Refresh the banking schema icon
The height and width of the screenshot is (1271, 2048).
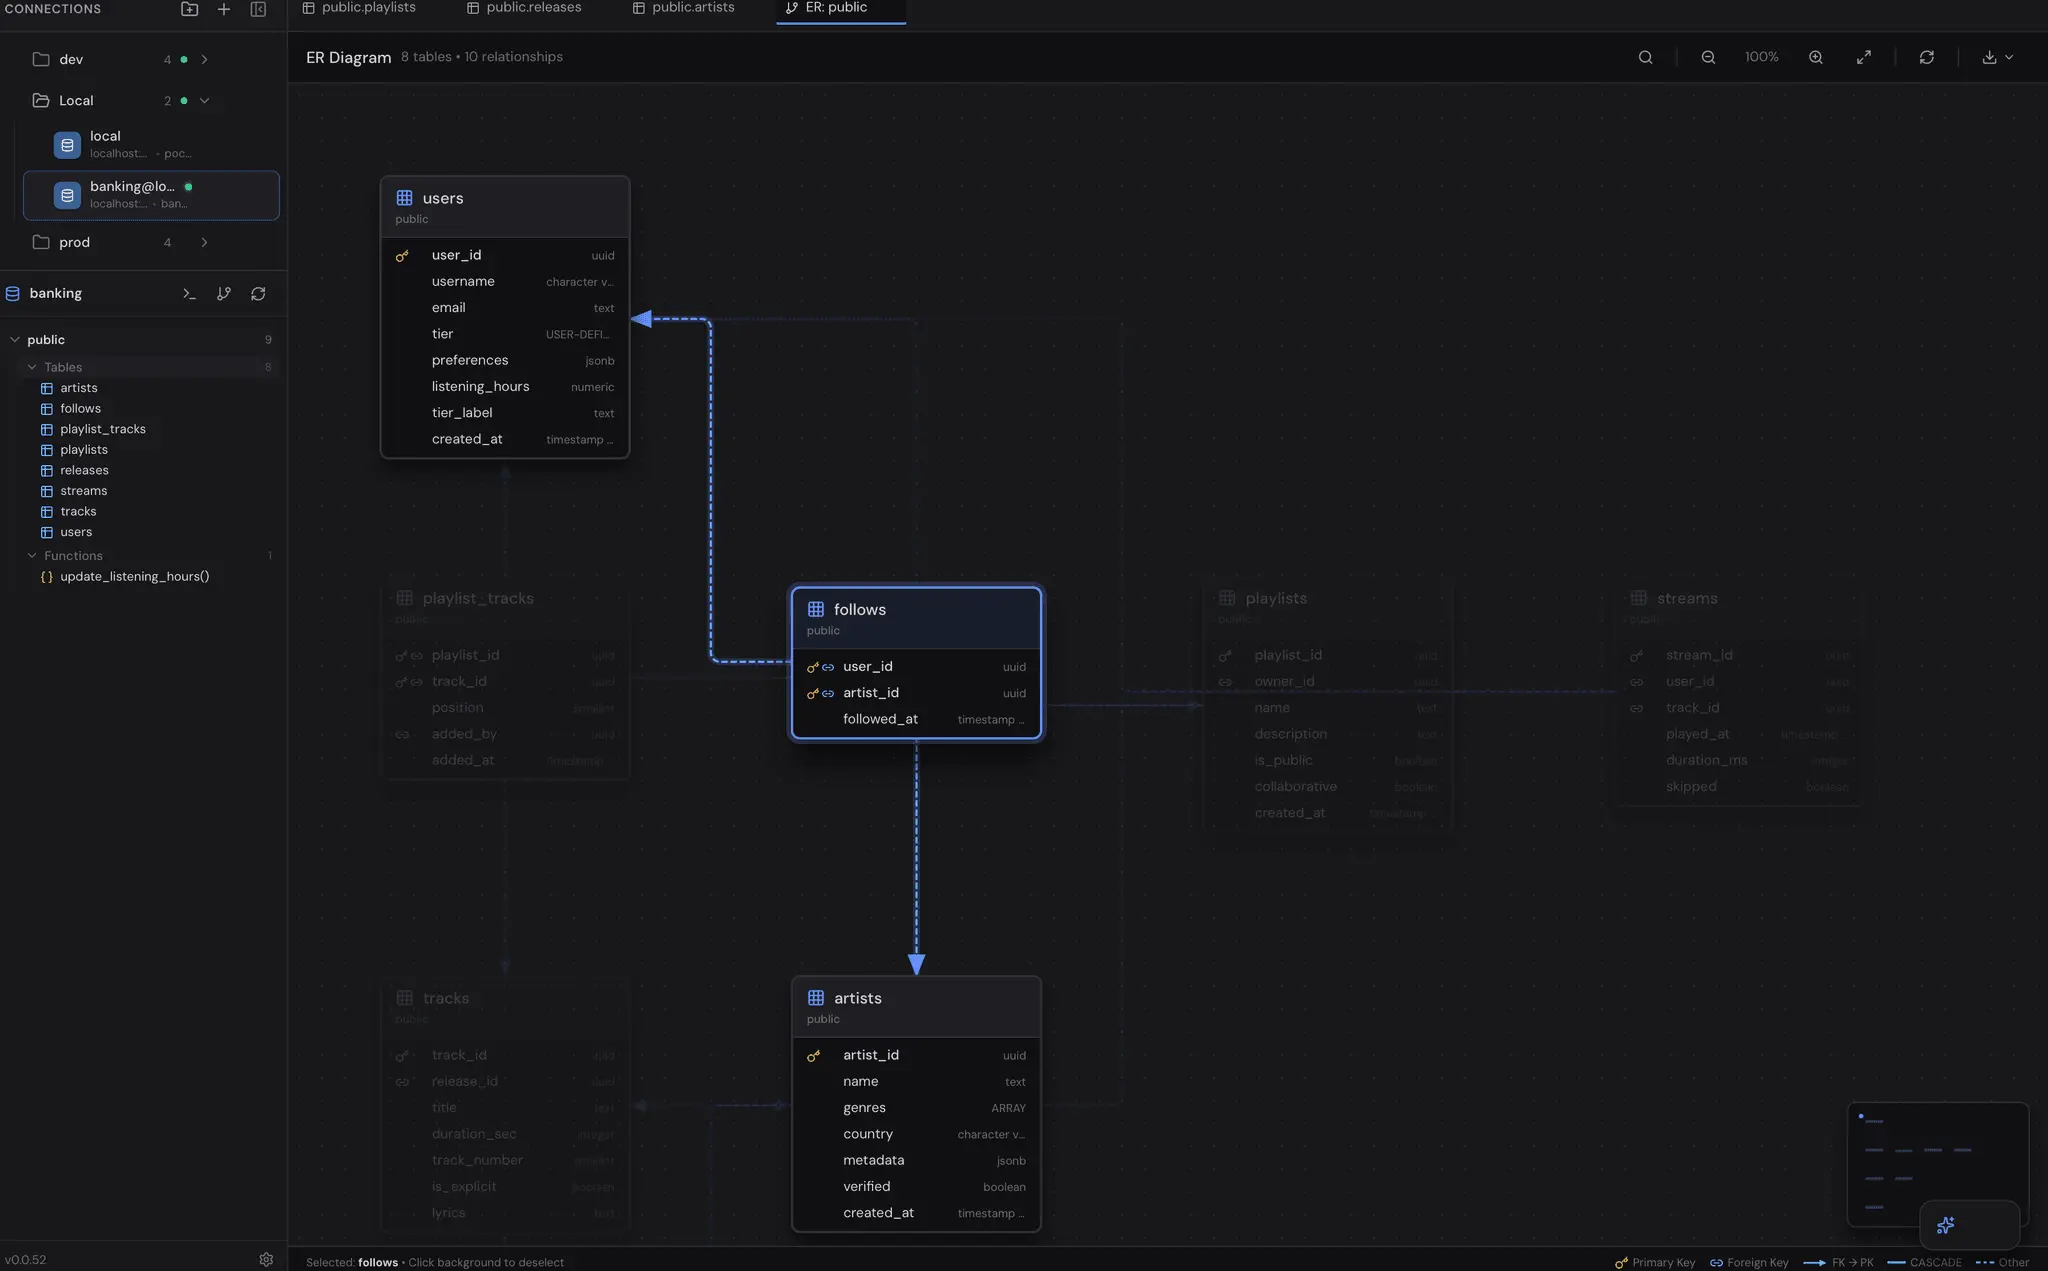258,293
